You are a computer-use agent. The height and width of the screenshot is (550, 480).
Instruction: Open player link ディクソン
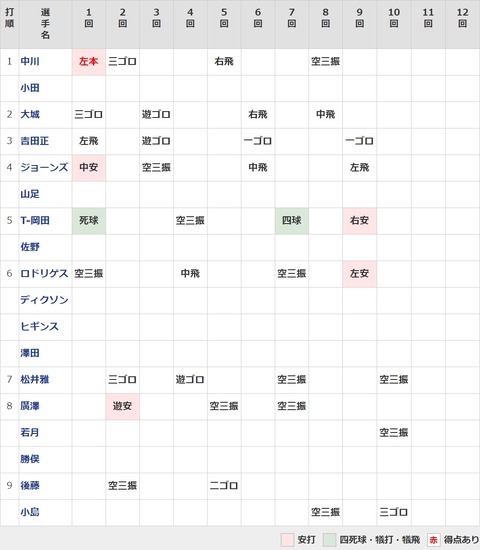(44, 300)
